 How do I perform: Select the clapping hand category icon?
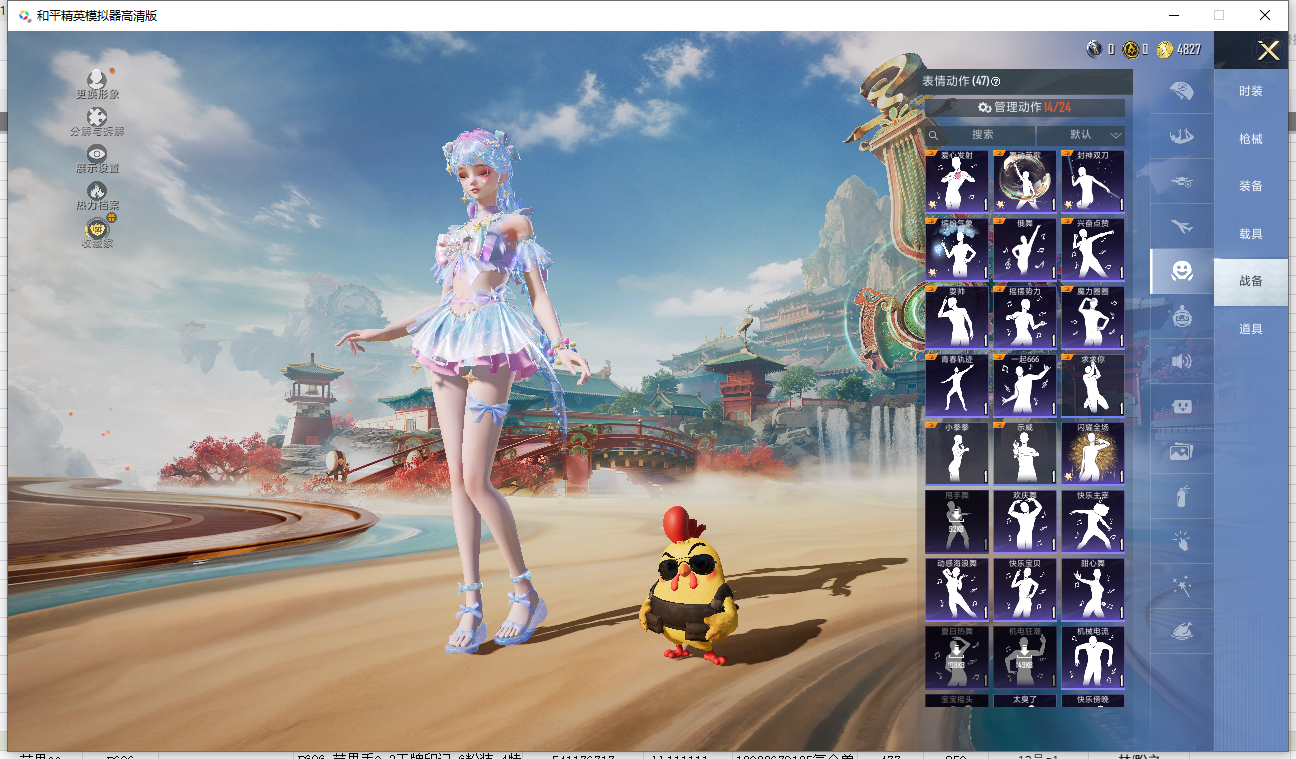1182,542
